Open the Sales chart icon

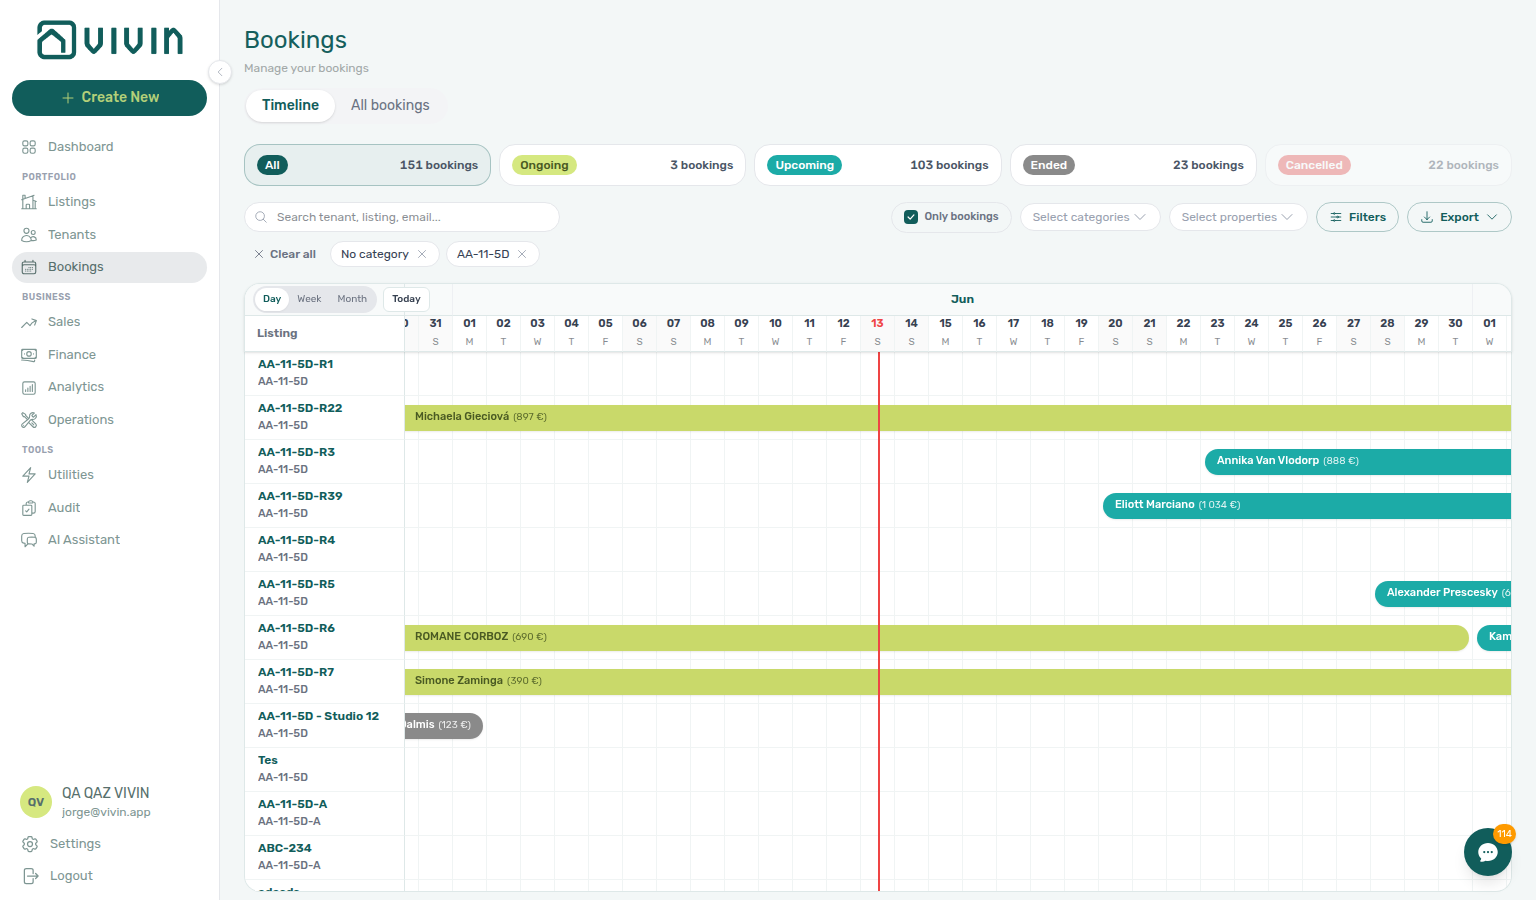(x=29, y=322)
